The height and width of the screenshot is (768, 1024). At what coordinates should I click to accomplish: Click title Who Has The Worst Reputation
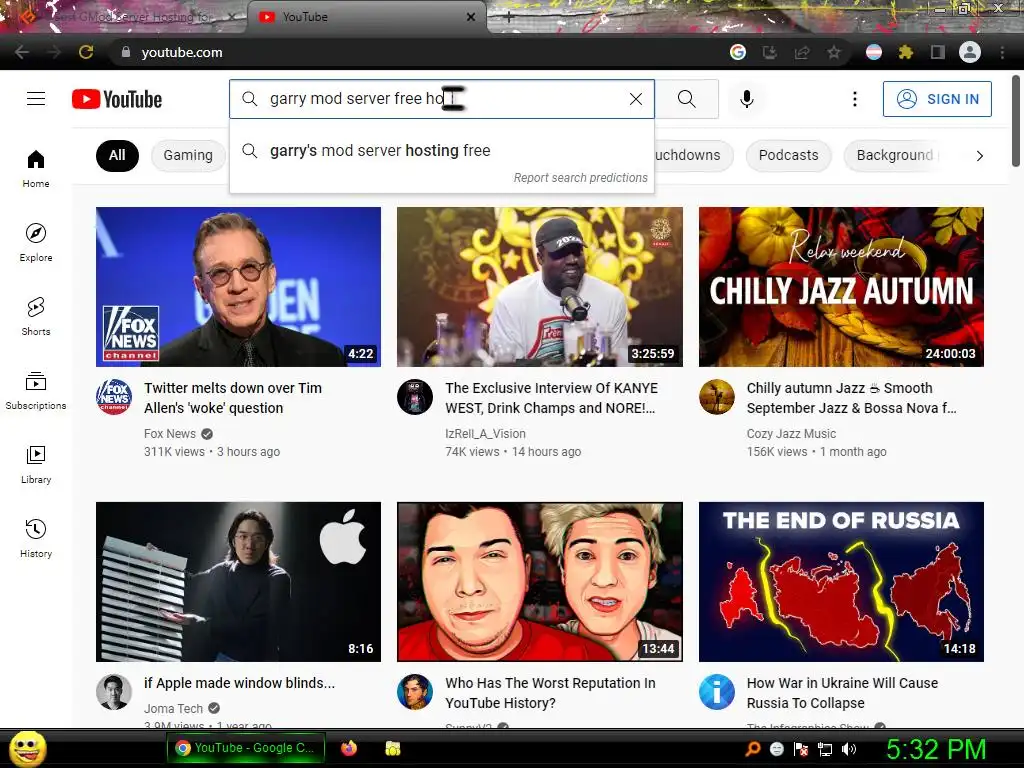550,693
